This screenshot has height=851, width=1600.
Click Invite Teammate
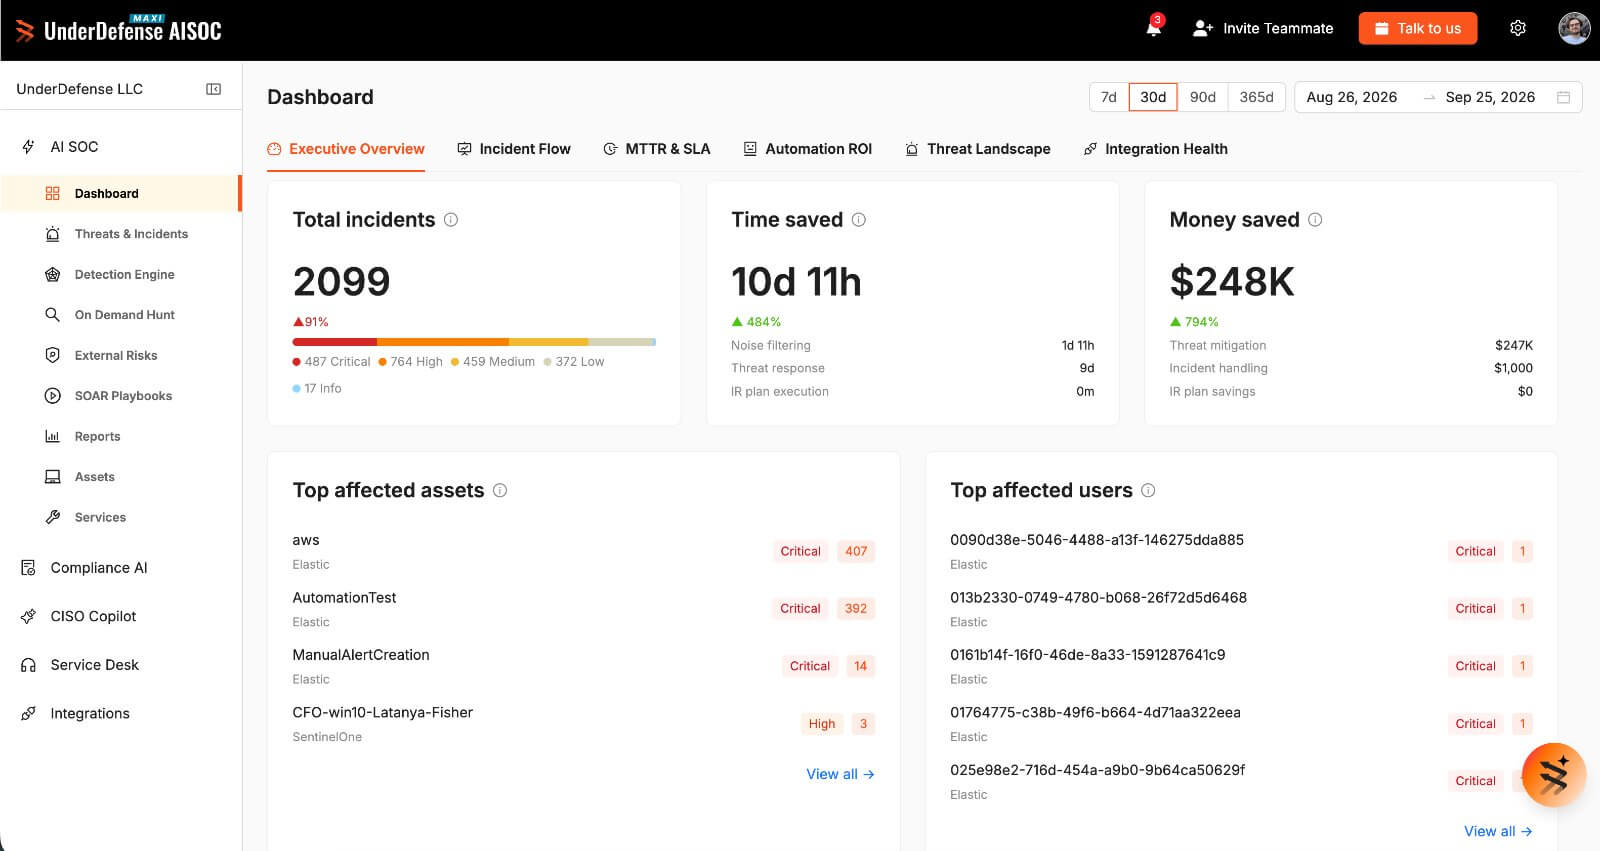(x=1263, y=28)
